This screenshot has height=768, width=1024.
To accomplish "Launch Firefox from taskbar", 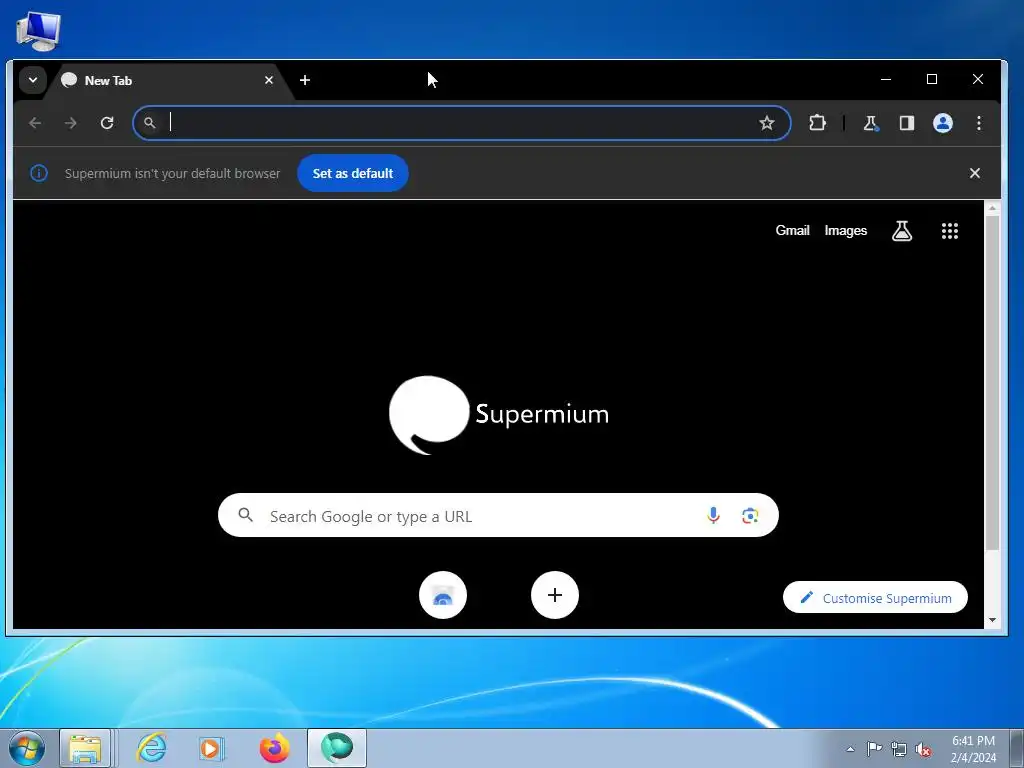I will click(x=274, y=748).
